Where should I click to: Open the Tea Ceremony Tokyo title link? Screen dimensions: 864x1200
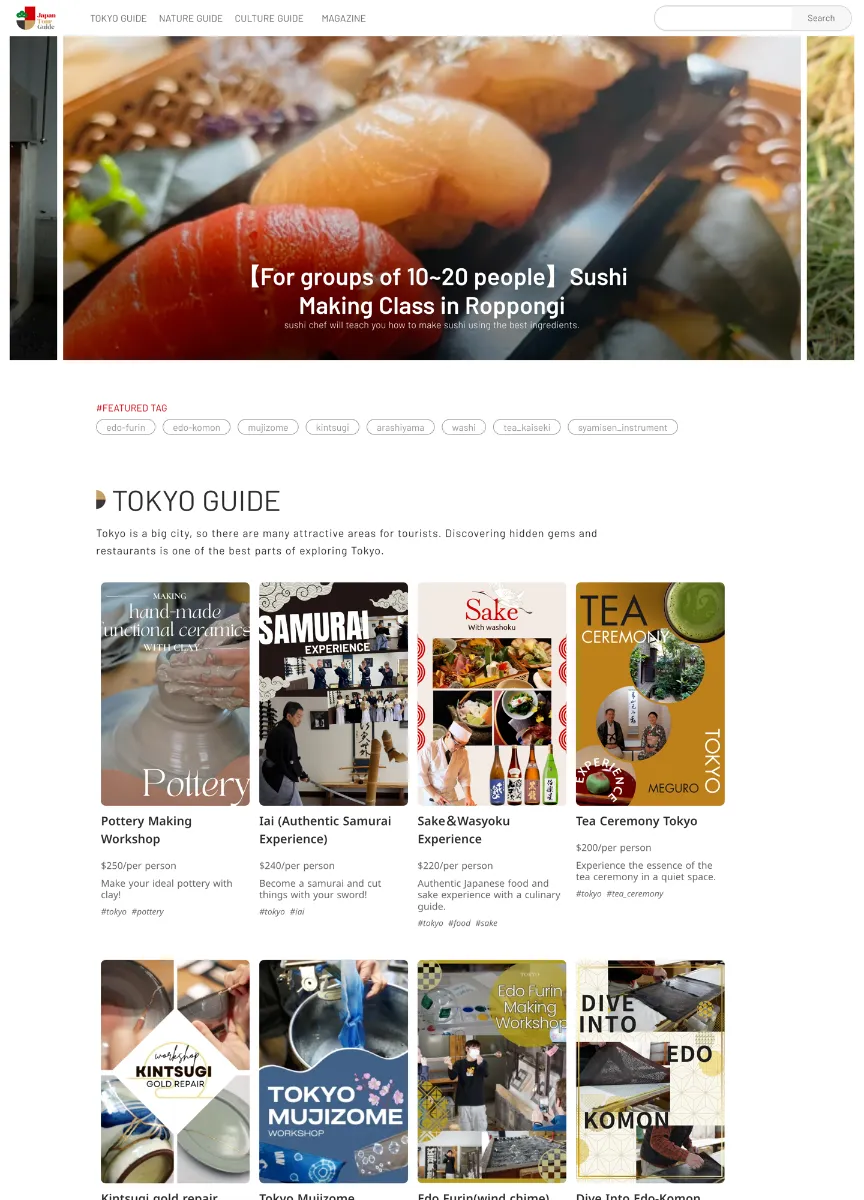[637, 821]
